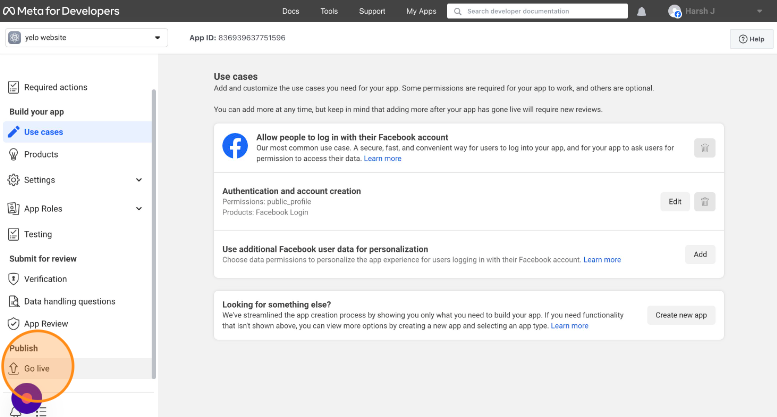Click the Use cases page heading
The width and height of the screenshot is (777, 417).
235,77
